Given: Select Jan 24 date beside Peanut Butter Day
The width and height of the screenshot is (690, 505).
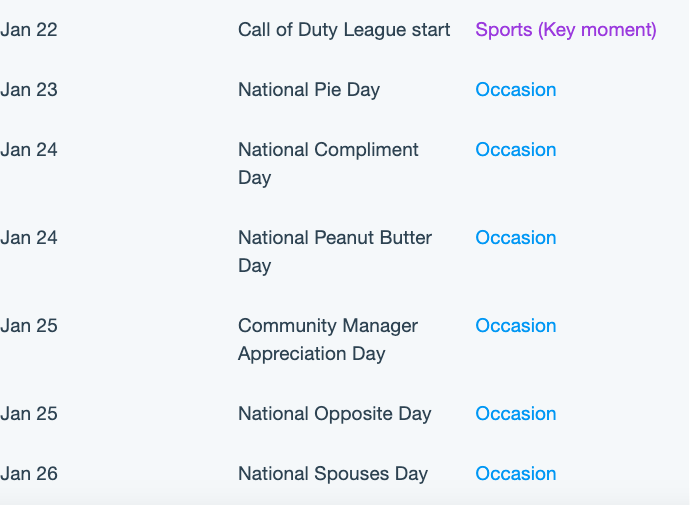Looking at the screenshot, I should tap(29, 238).
